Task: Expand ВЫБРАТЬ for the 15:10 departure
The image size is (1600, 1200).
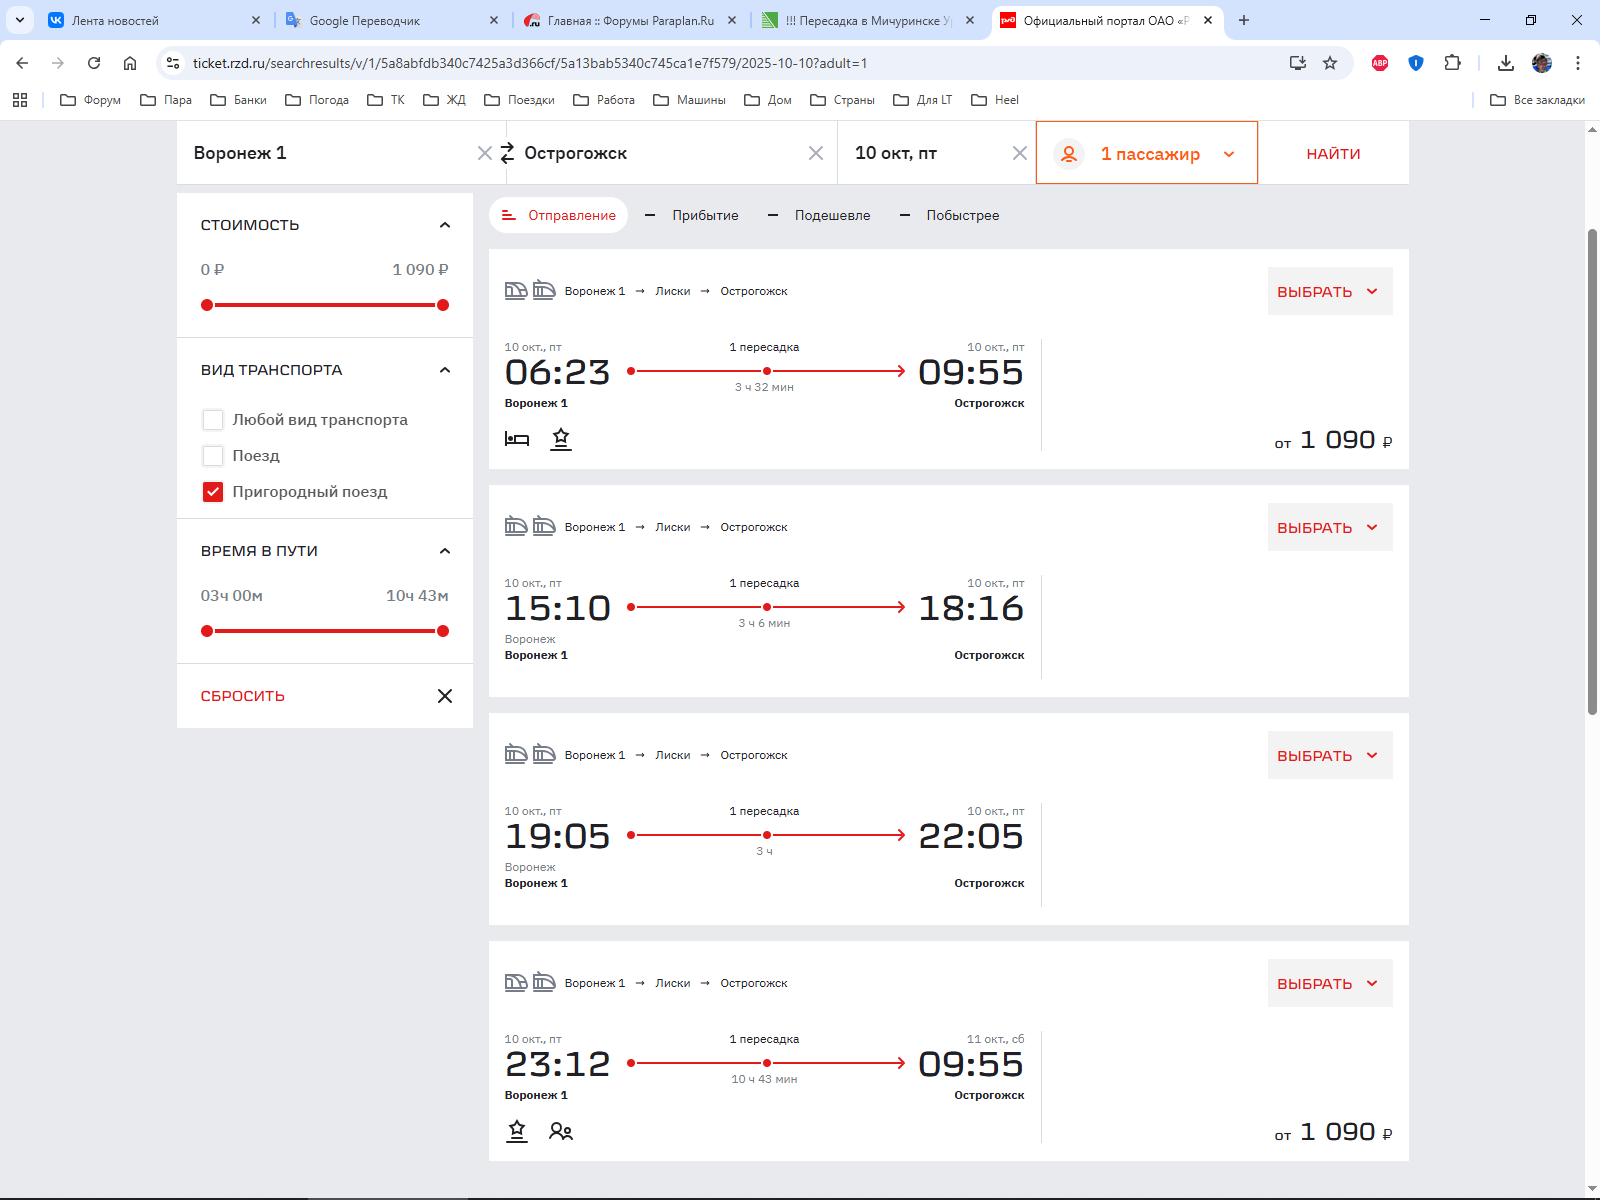Action: (x=1329, y=528)
